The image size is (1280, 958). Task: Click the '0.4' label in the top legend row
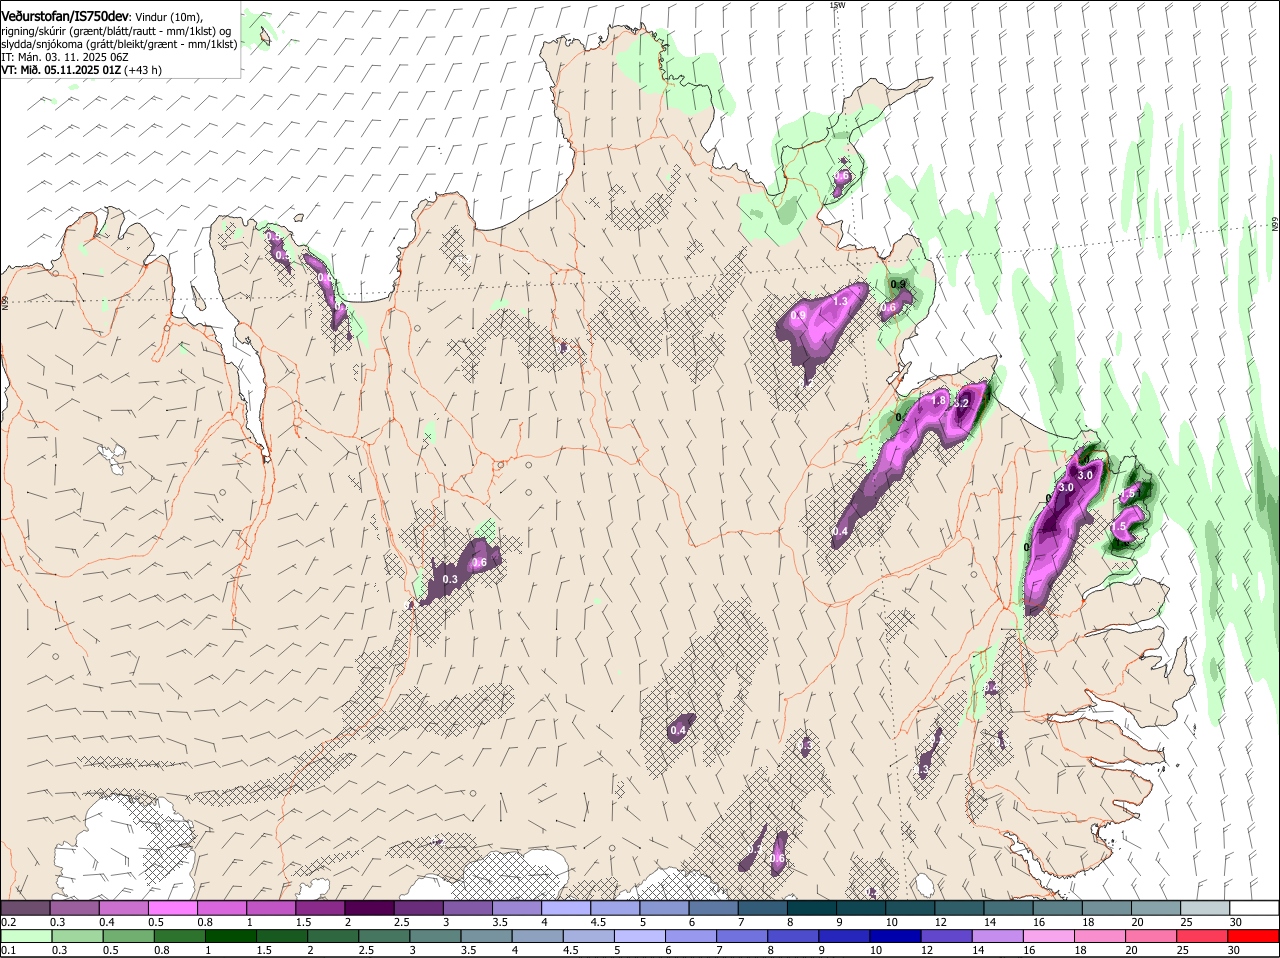tap(107, 921)
